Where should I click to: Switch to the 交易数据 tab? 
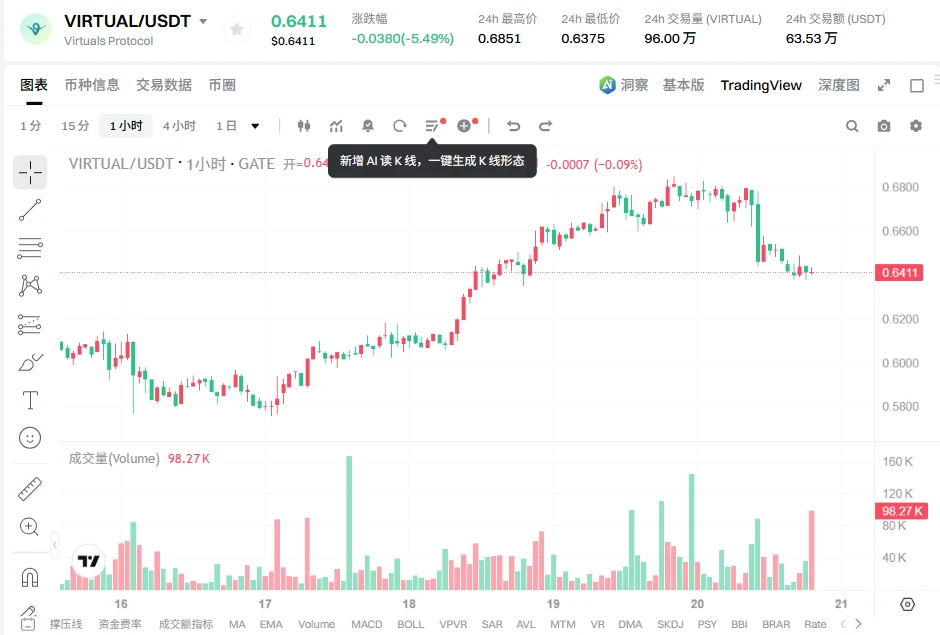click(x=164, y=85)
